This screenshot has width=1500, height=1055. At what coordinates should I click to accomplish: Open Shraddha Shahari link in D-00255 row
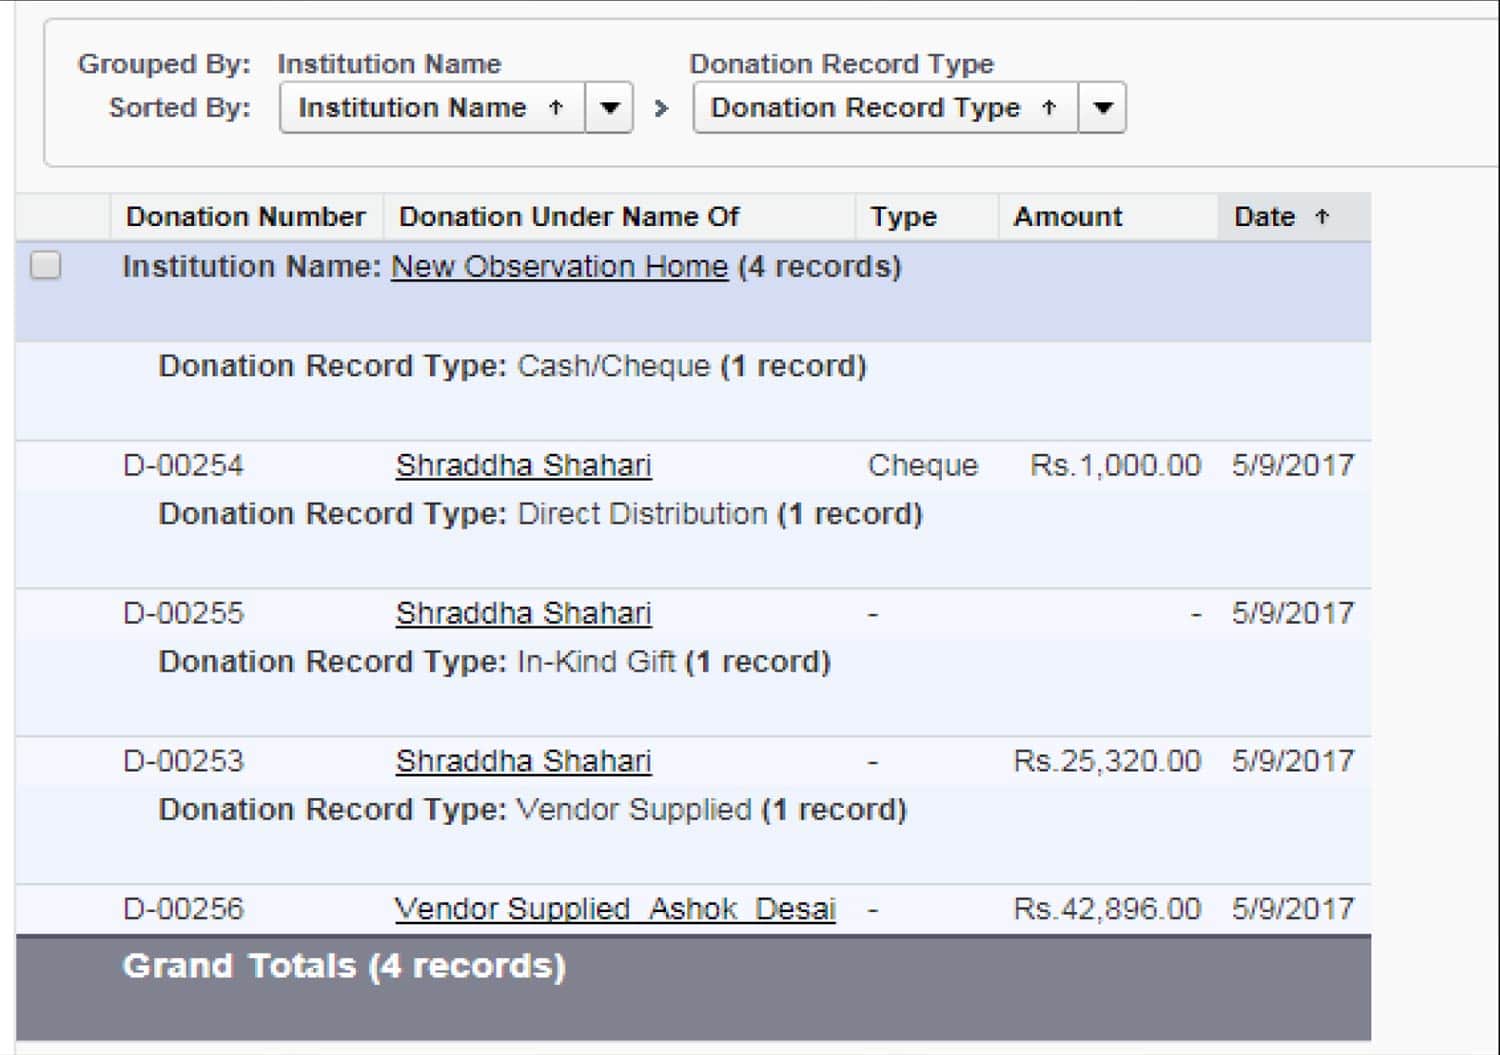pos(523,614)
